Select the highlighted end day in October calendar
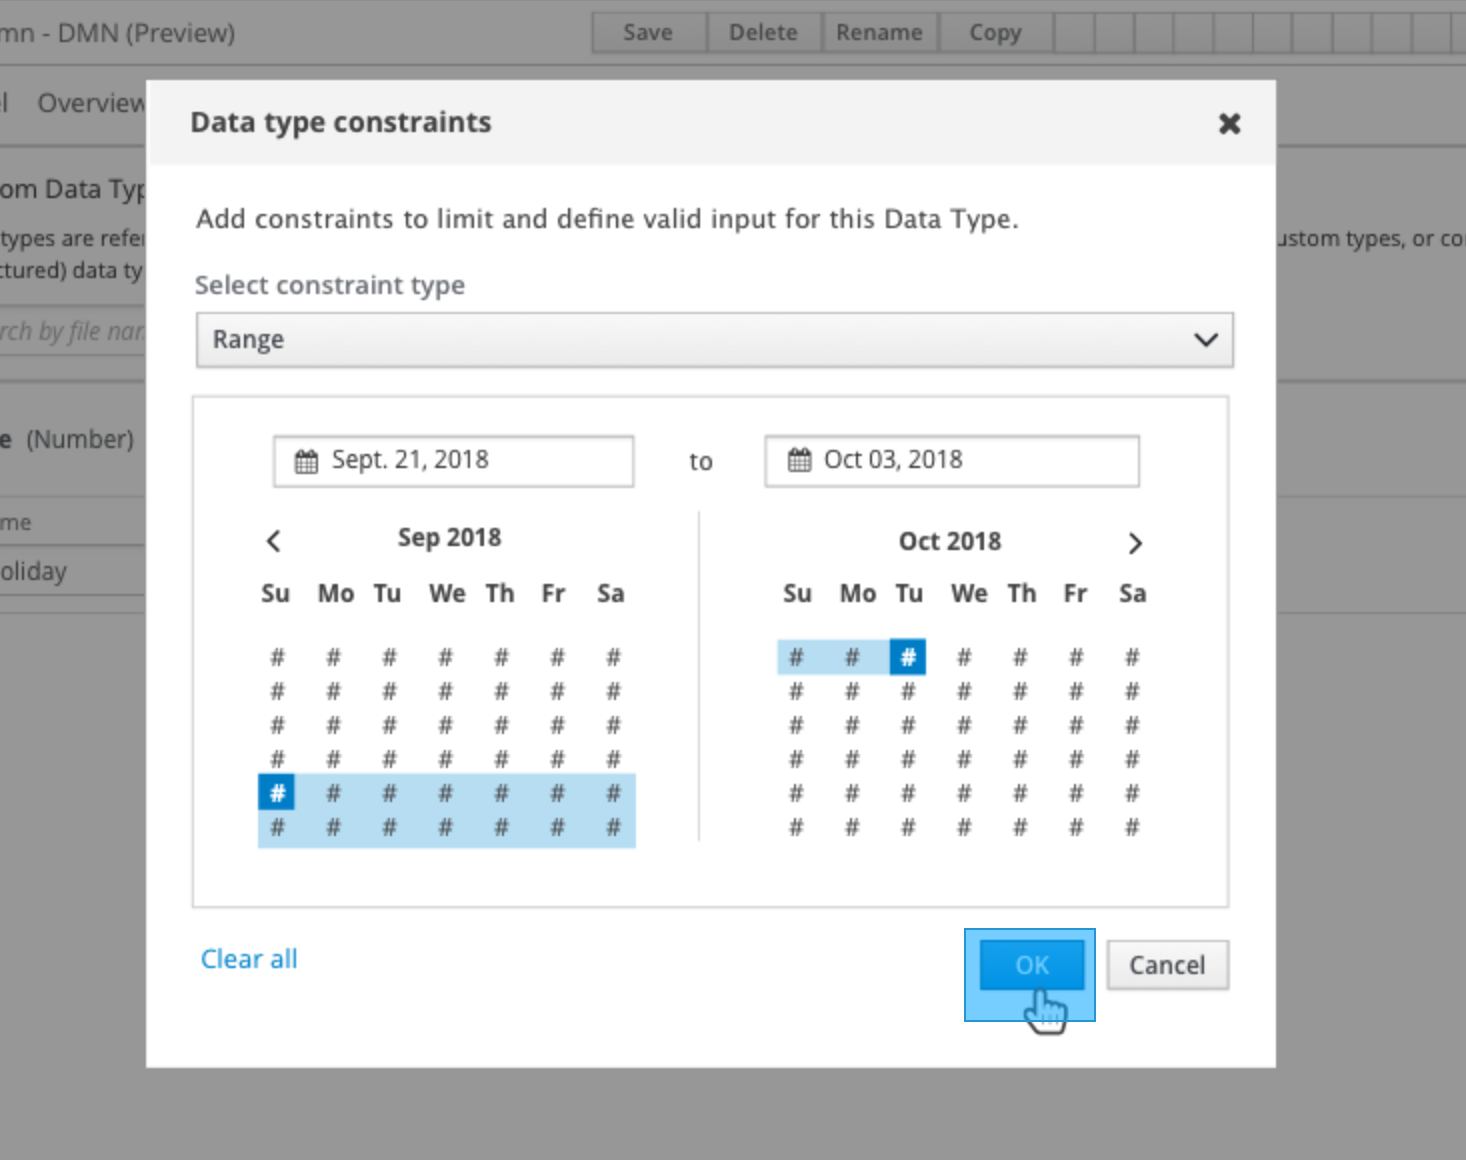Image resolution: width=1466 pixels, height=1160 pixels. pos(908,657)
